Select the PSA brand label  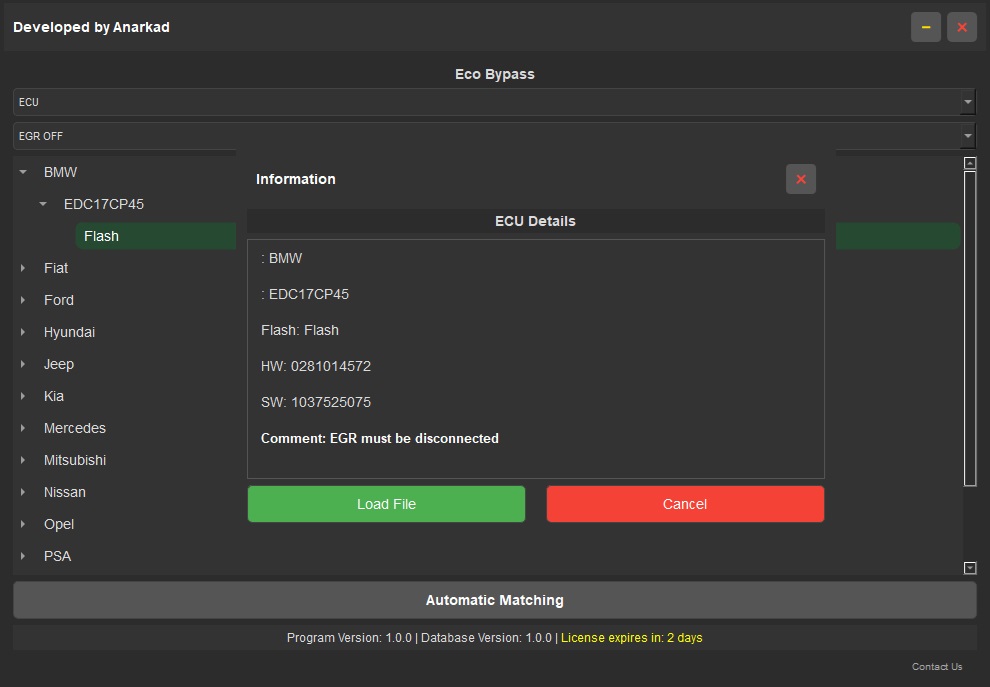(57, 556)
